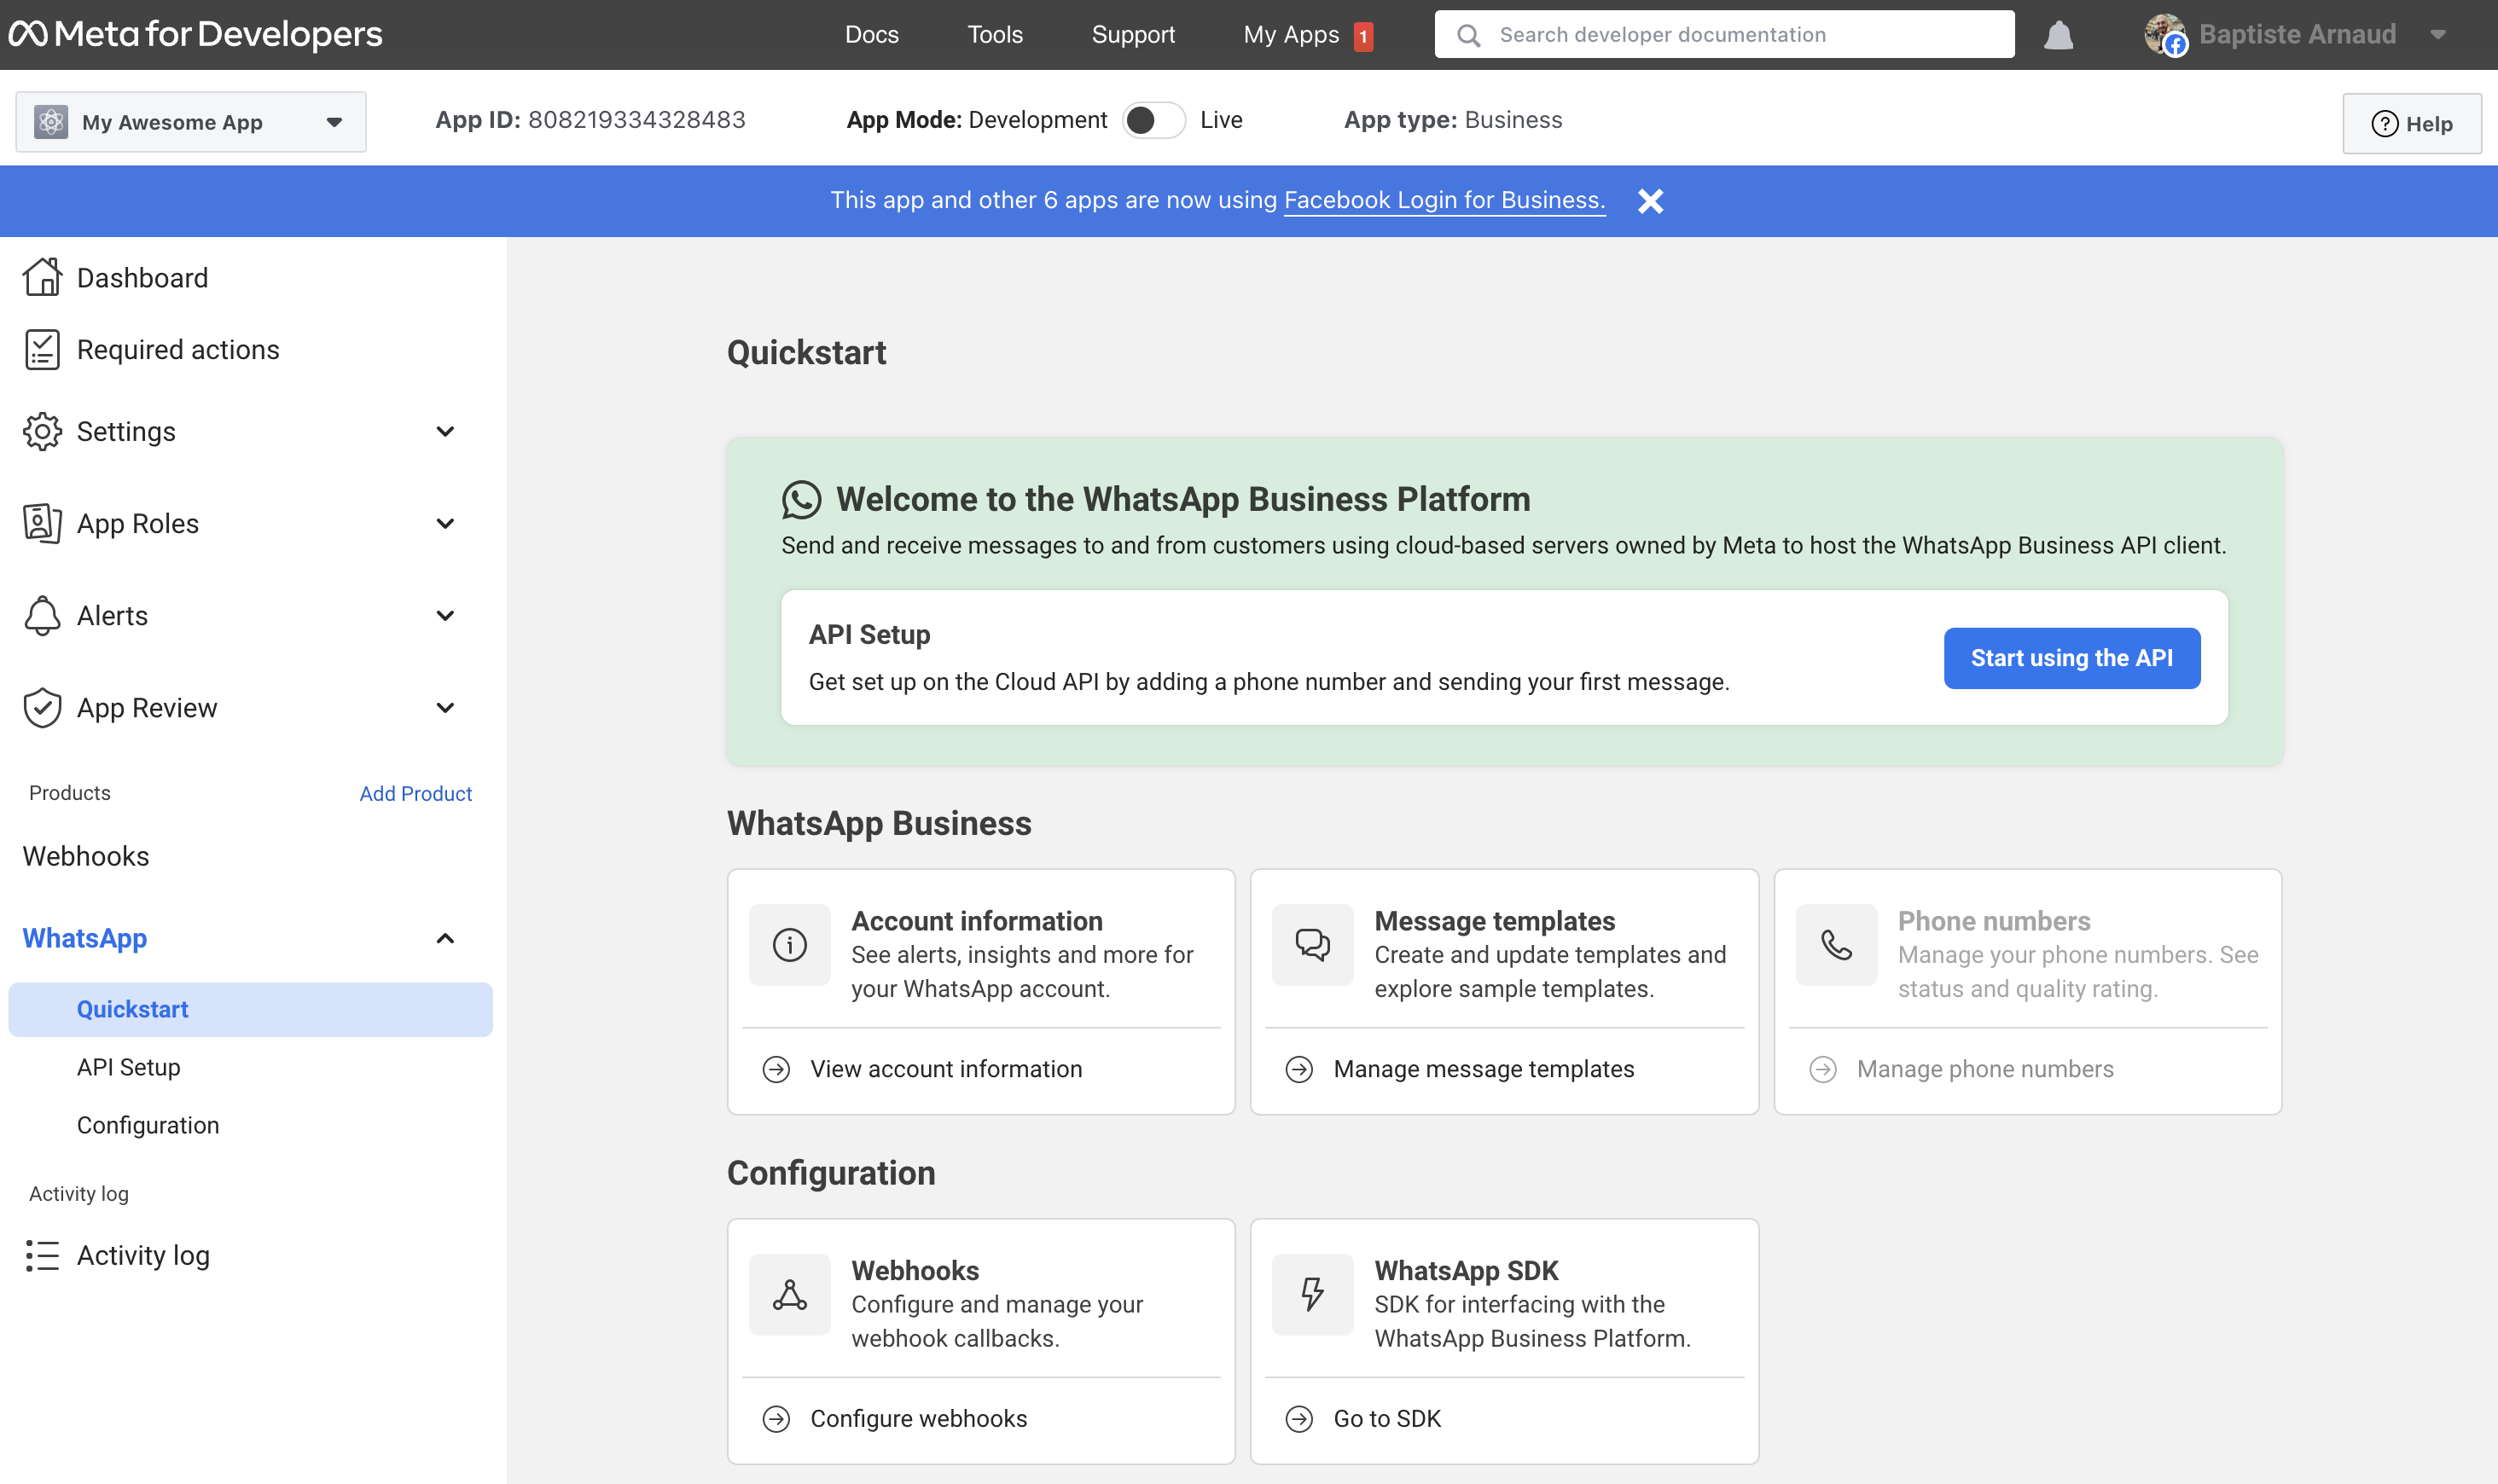Open the Facebook Login for Business link

[x=1444, y=200]
